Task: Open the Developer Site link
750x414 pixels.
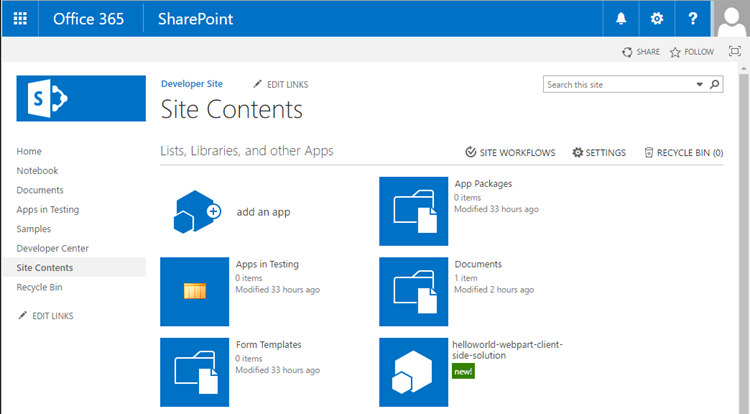Action: pyautogui.click(x=192, y=84)
